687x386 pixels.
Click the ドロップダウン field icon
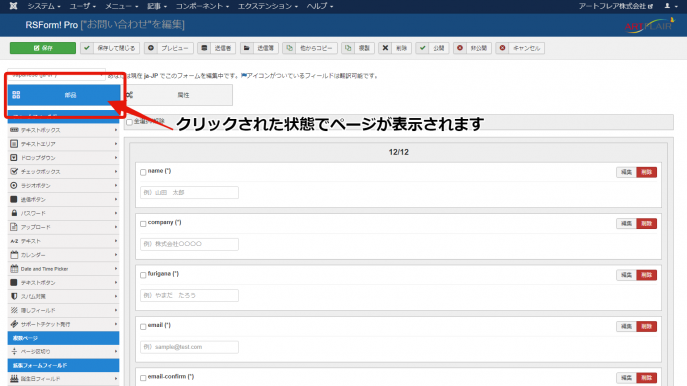tap(14, 158)
